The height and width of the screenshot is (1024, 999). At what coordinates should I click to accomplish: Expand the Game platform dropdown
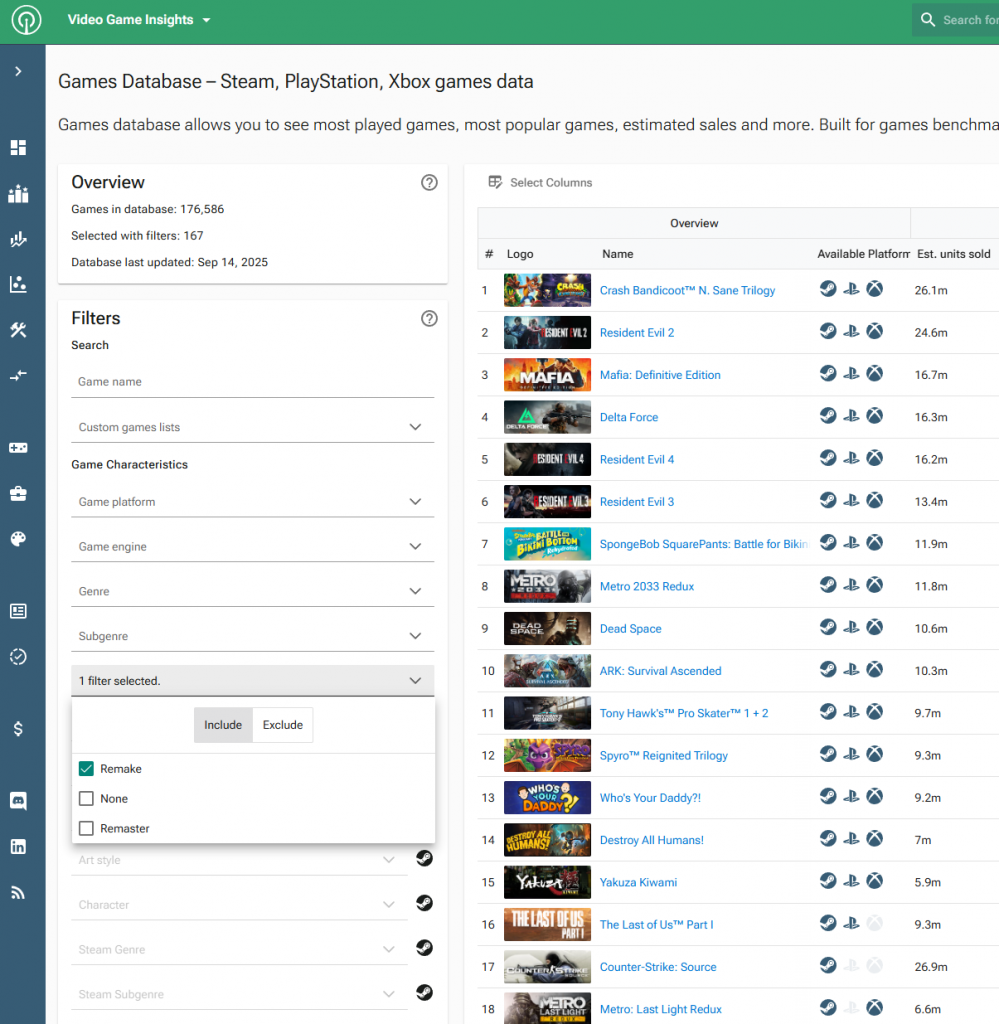(x=253, y=502)
